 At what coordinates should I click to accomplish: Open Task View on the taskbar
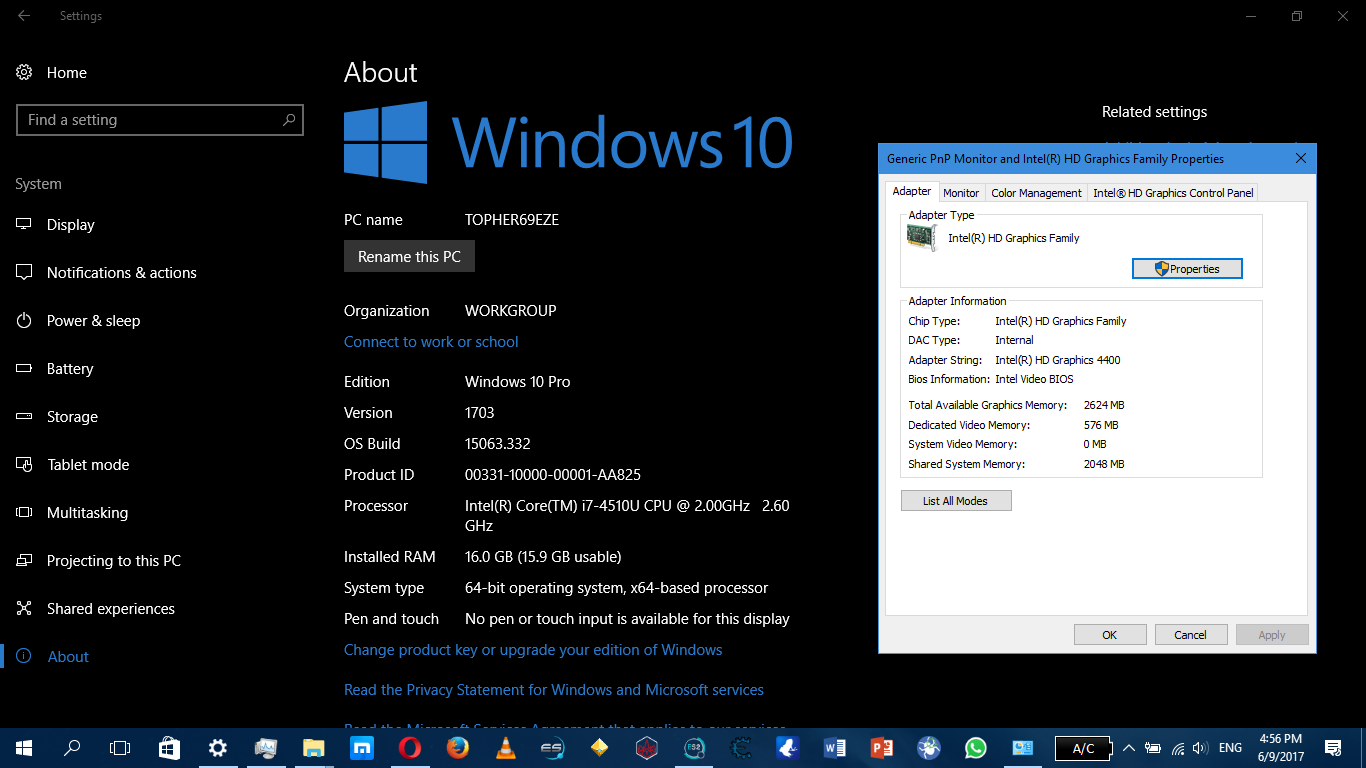tap(120, 748)
